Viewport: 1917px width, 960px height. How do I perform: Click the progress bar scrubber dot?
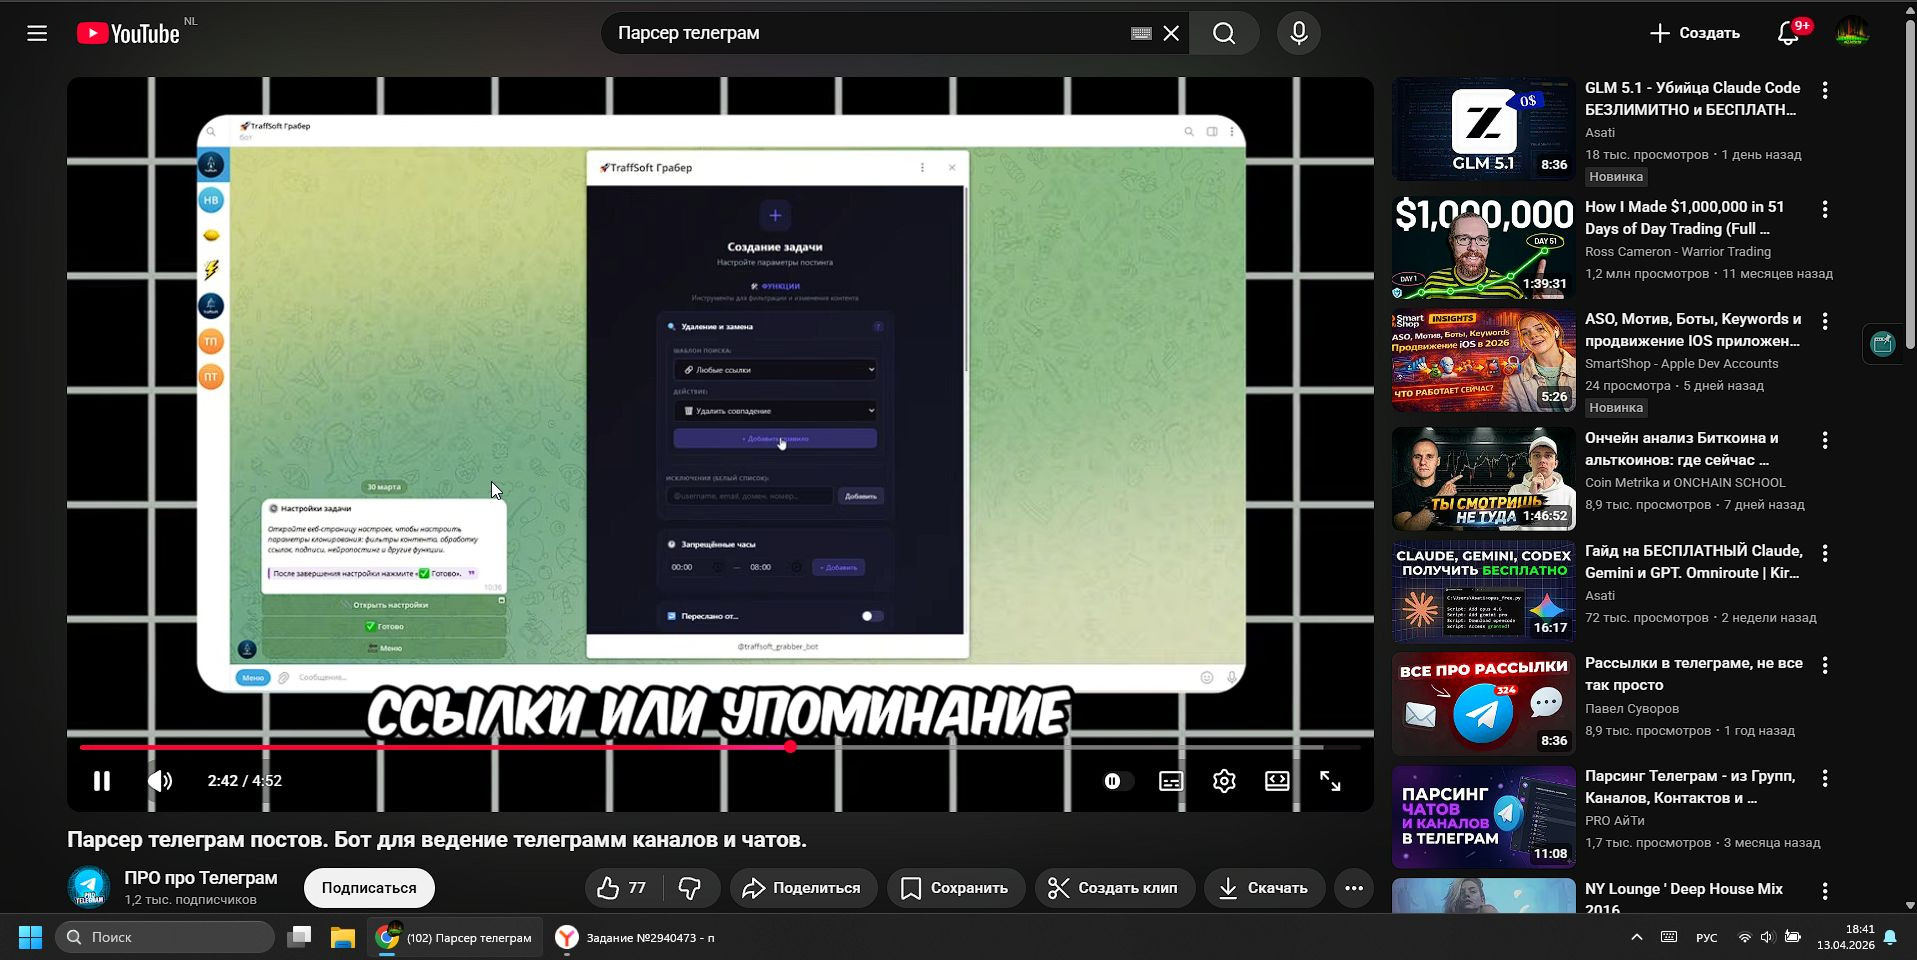[790, 747]
